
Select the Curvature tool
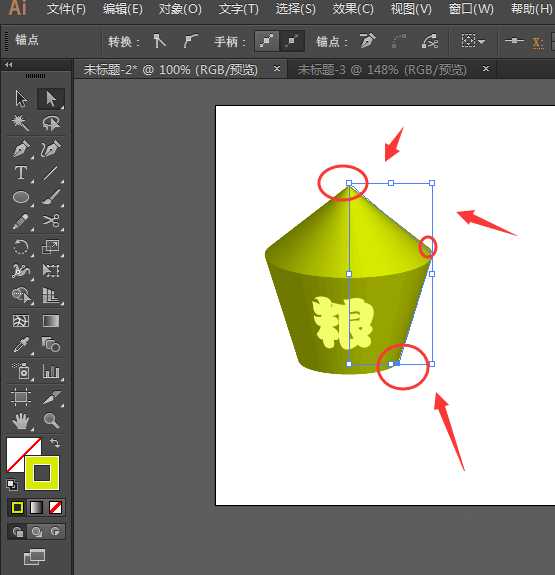point(51,148)
